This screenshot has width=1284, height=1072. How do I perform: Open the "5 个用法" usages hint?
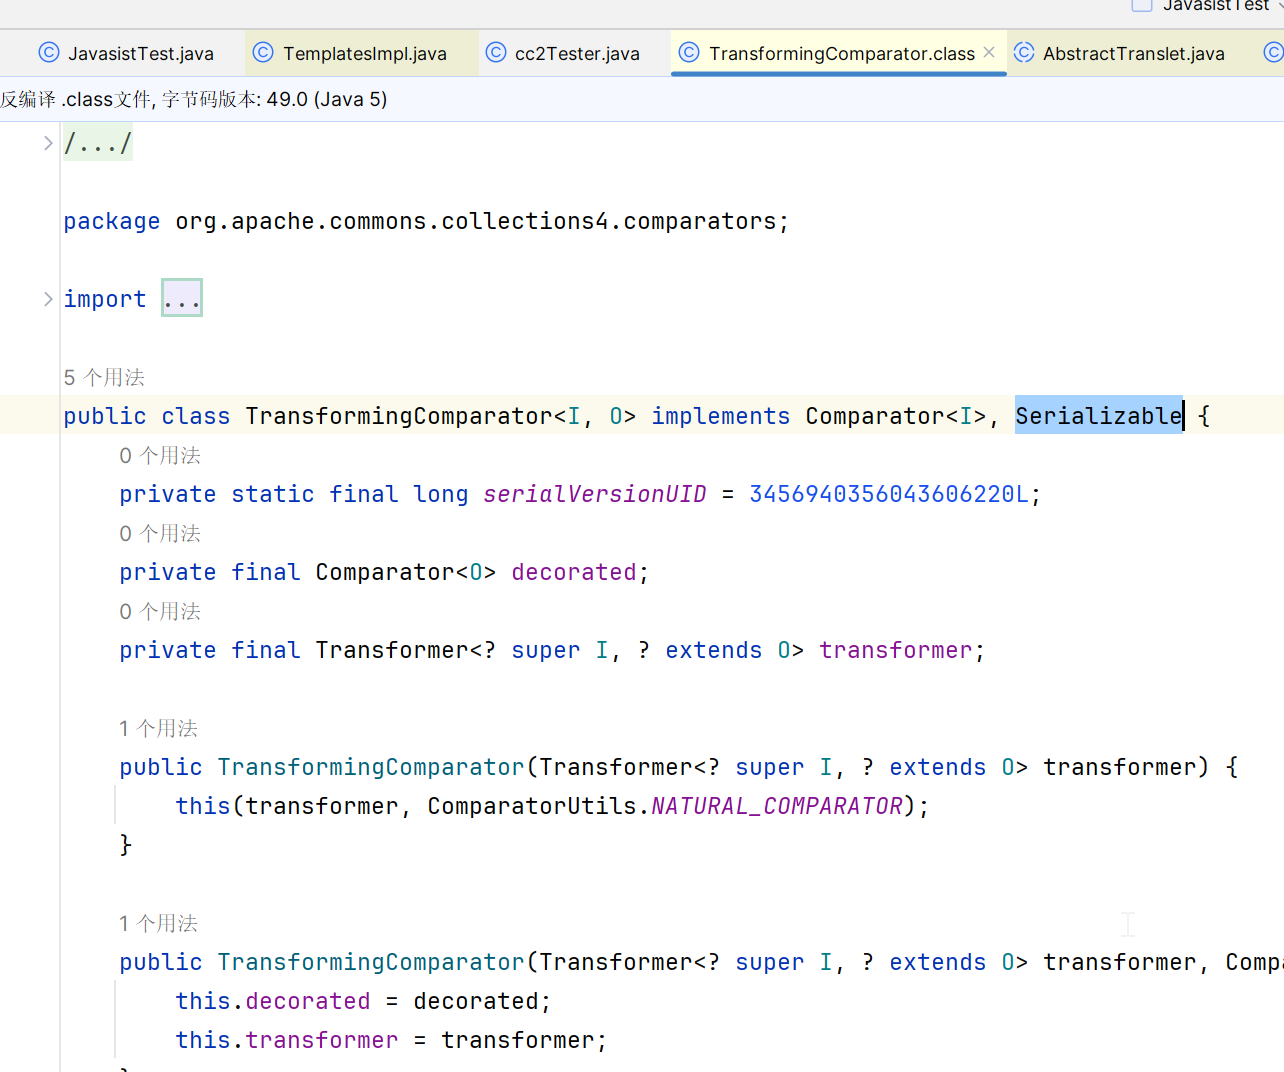[104, 378]
